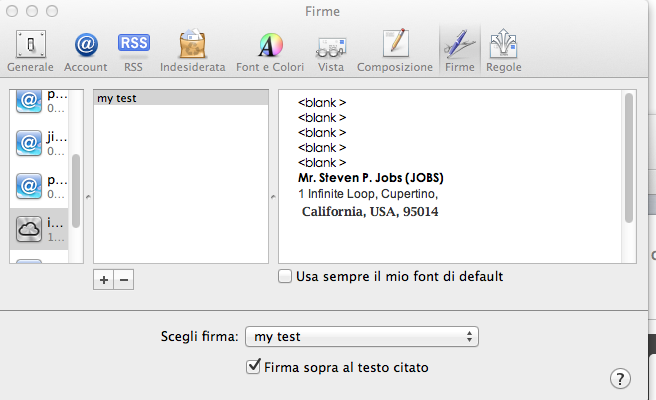Open the RSS preferences pane

point(133,51)
